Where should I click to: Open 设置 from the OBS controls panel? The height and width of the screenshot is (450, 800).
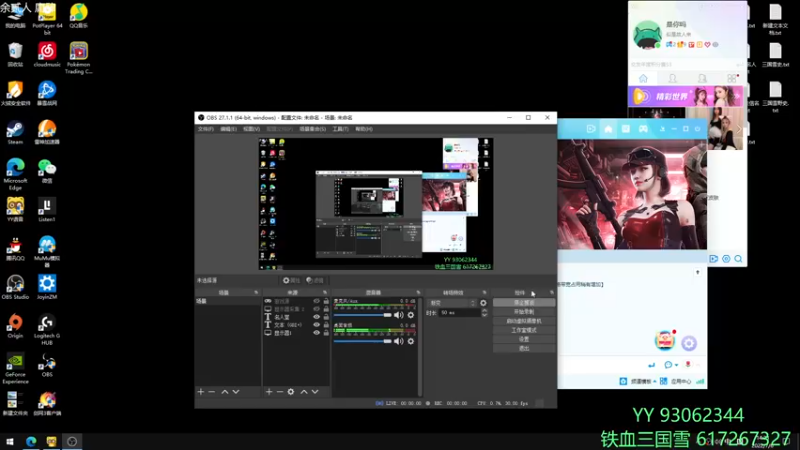[524, 339]
